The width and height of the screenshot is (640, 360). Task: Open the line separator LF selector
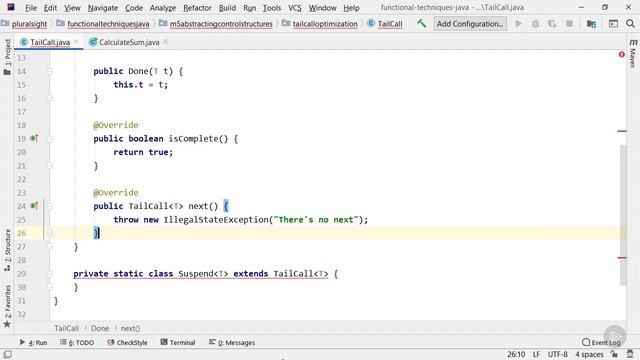tap(536, 354)
